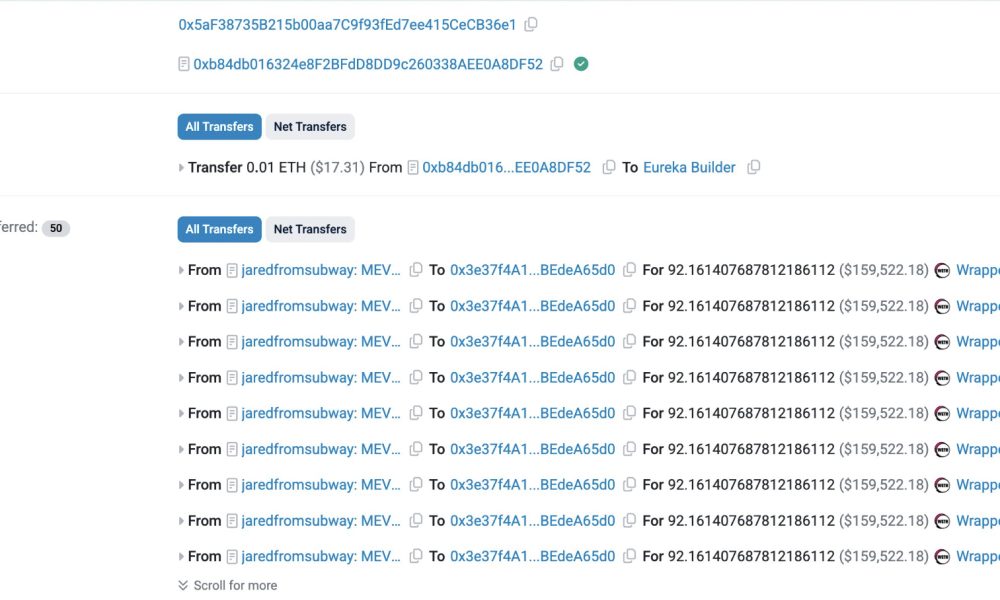Open the shortened 0xb84db016...EE0A8DF52 sender link
The width and height of the screenshot is (1000, 600).
point(506,168)
